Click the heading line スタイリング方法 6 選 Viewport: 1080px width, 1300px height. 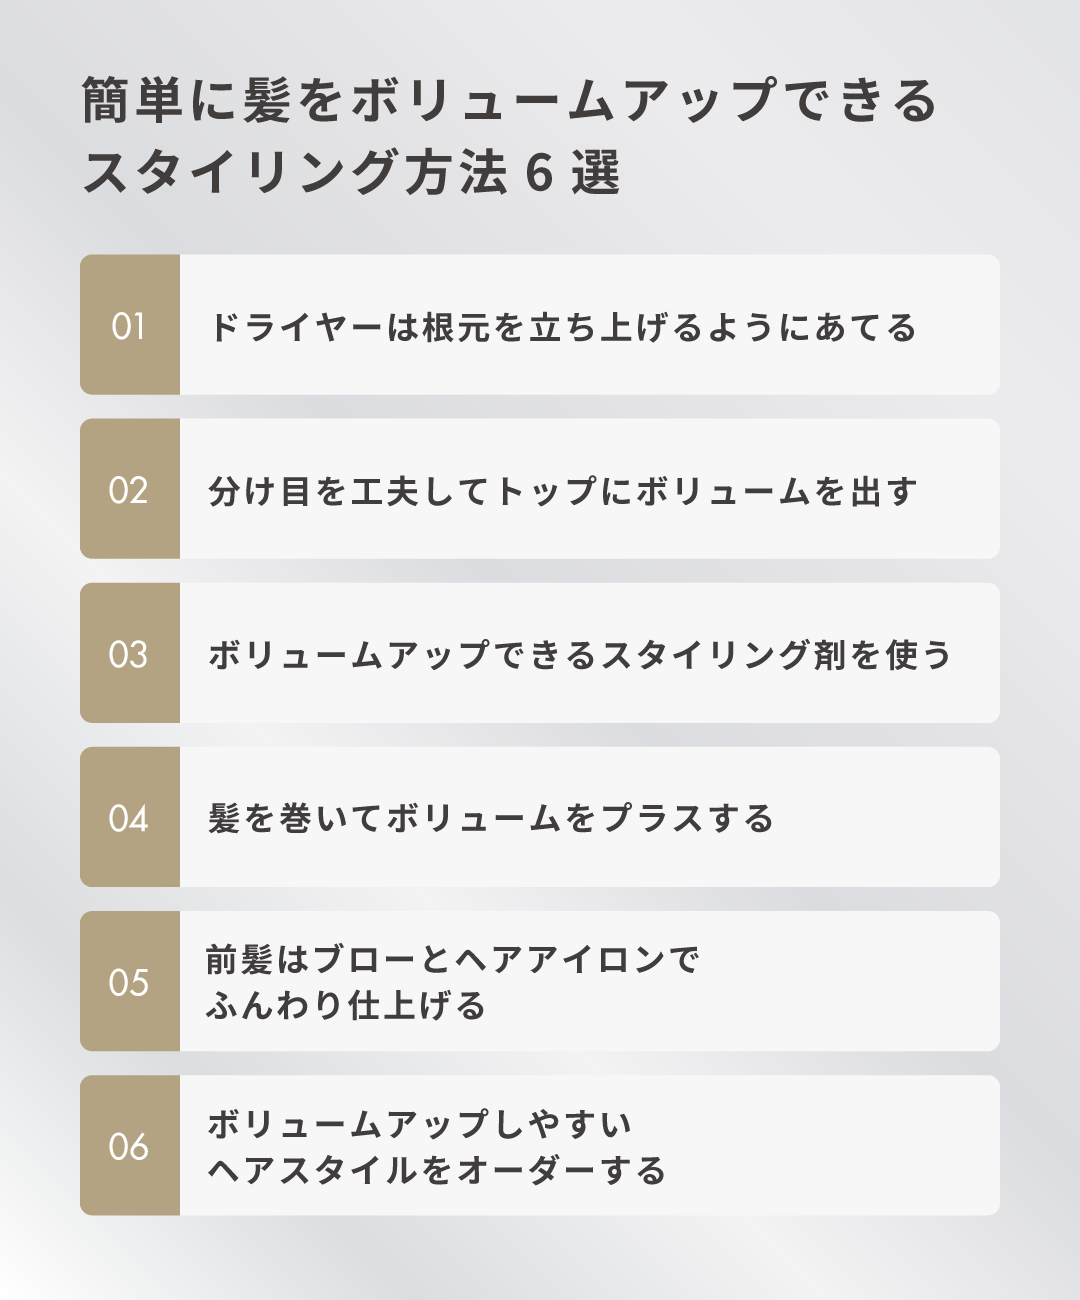[x=352, y=173]
